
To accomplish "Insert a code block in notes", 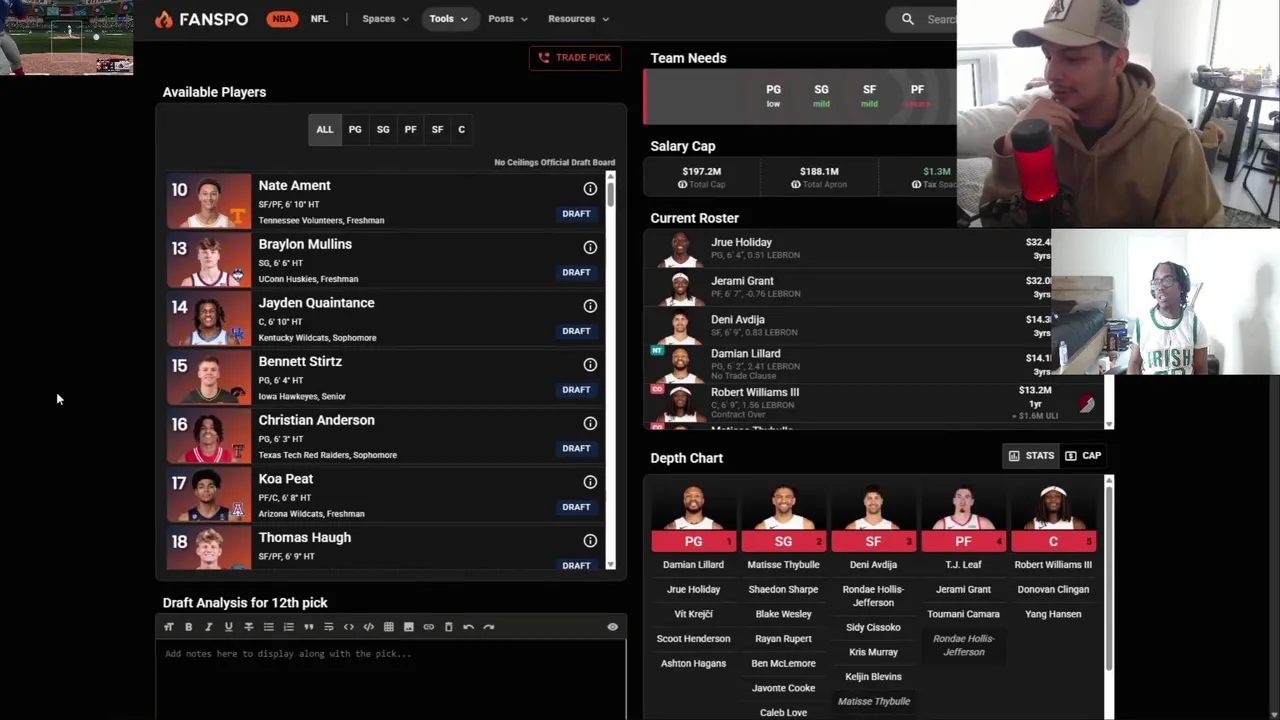I will pyautogui.click(x=368, y=627).
